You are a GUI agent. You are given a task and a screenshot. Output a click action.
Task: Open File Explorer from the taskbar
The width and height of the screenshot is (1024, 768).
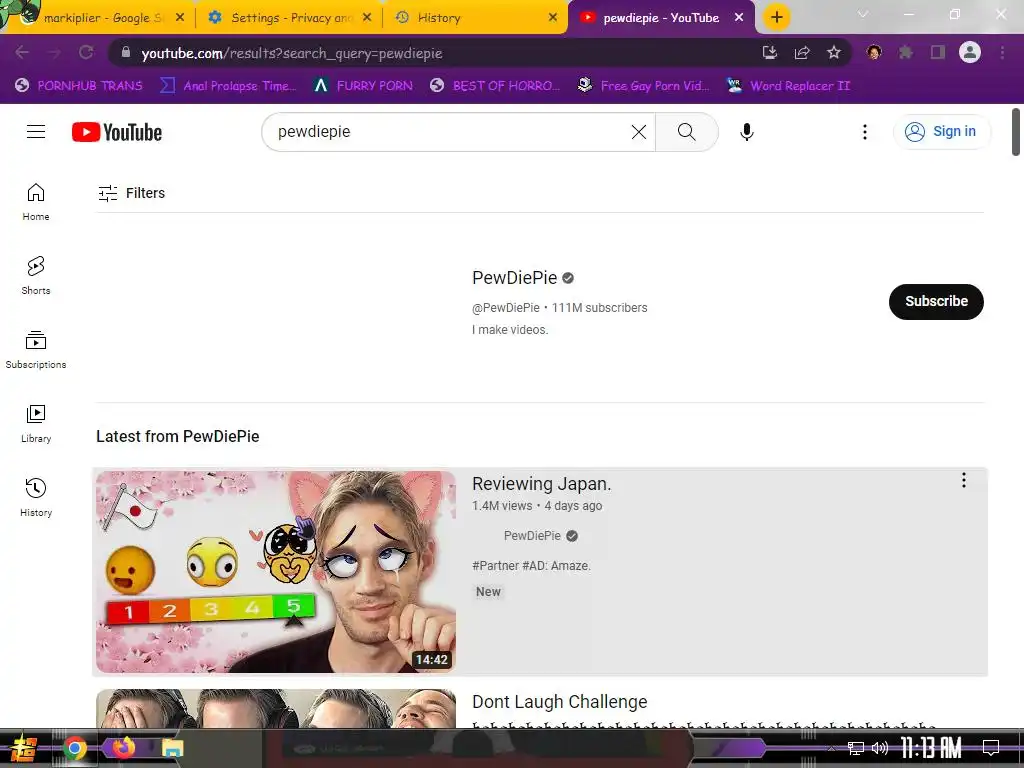(172, 748)
